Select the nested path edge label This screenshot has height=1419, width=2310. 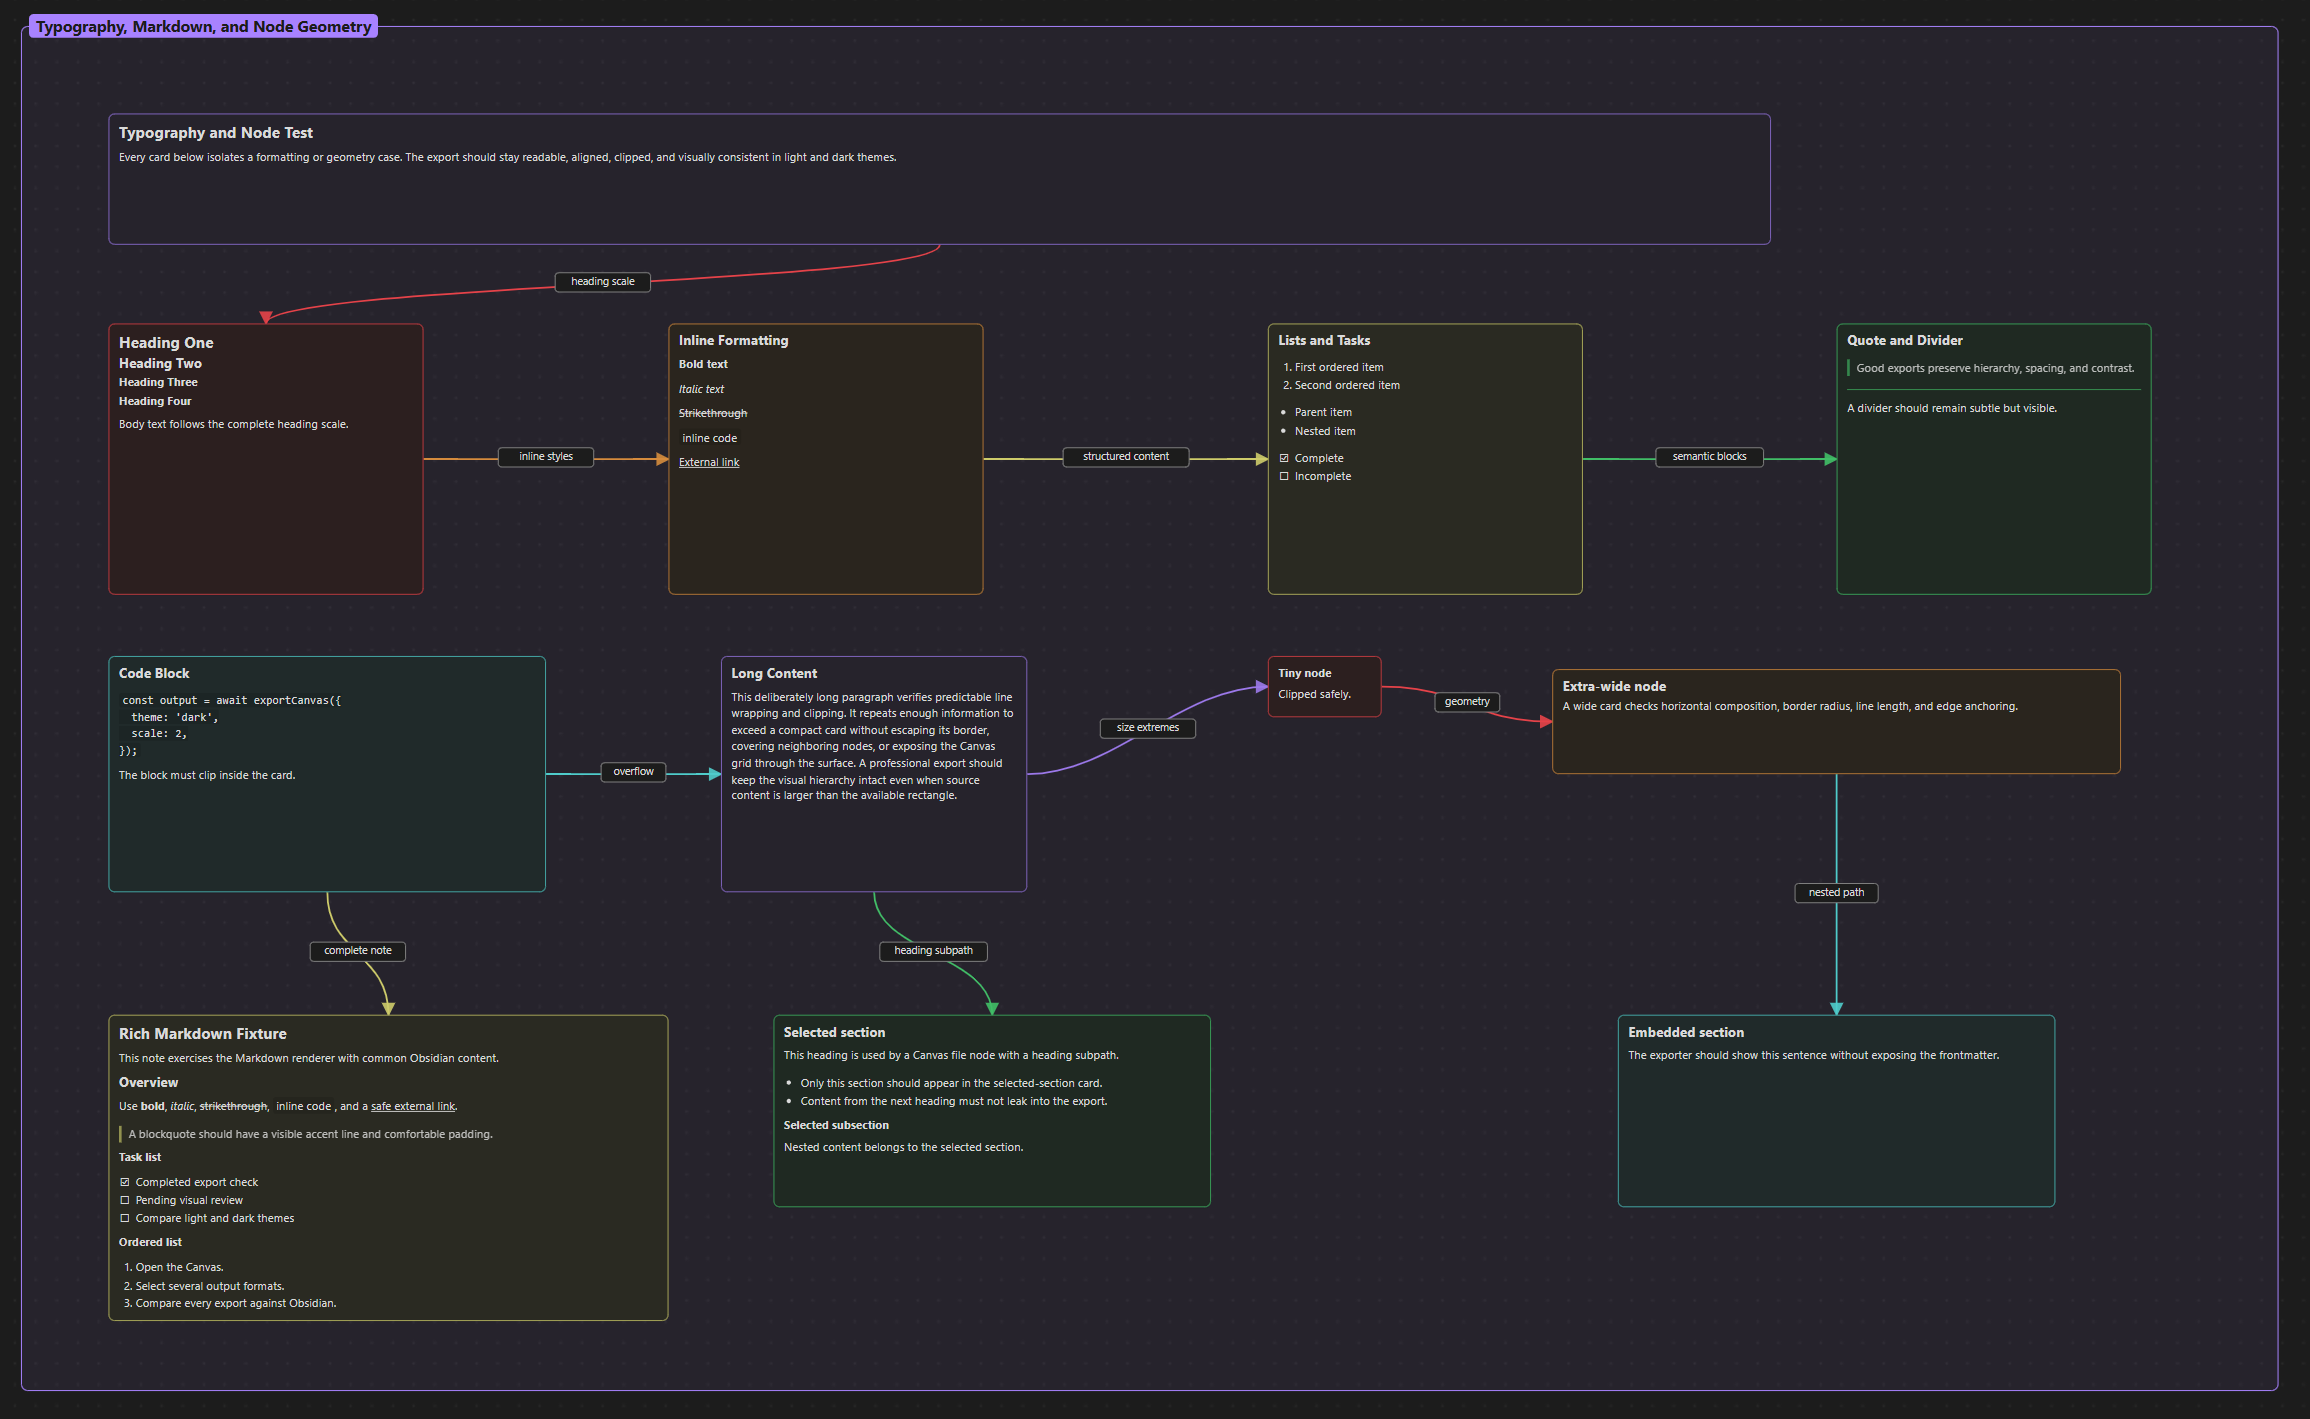1836,893
